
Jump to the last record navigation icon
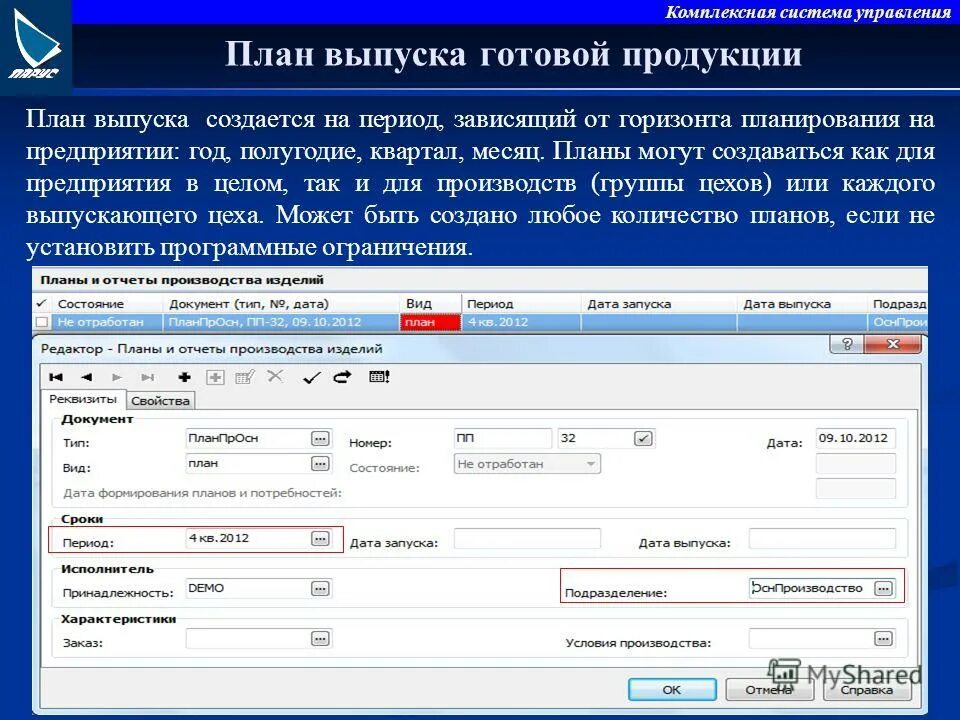pyautogui.click(x=147, y=377)
